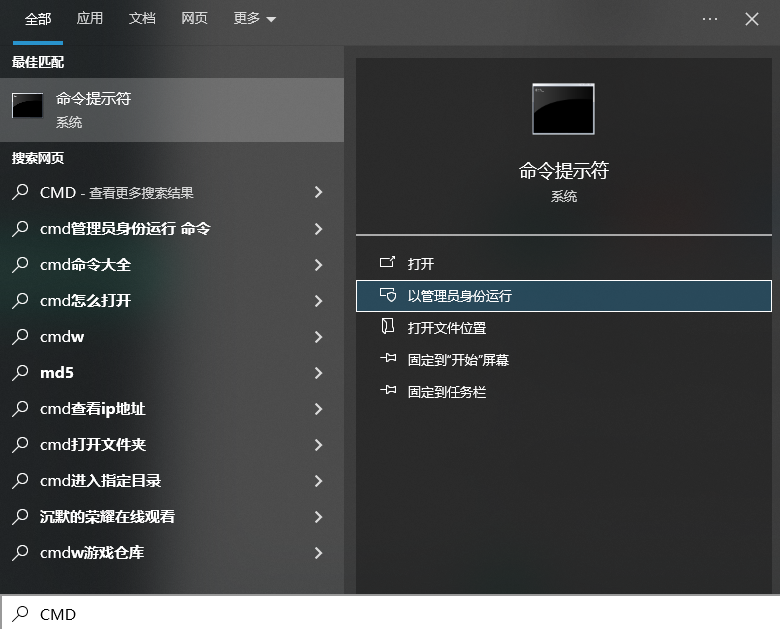Choose 以管理员身份运行
This screenshot has height=629, width=780.
(x=564, y=296)
